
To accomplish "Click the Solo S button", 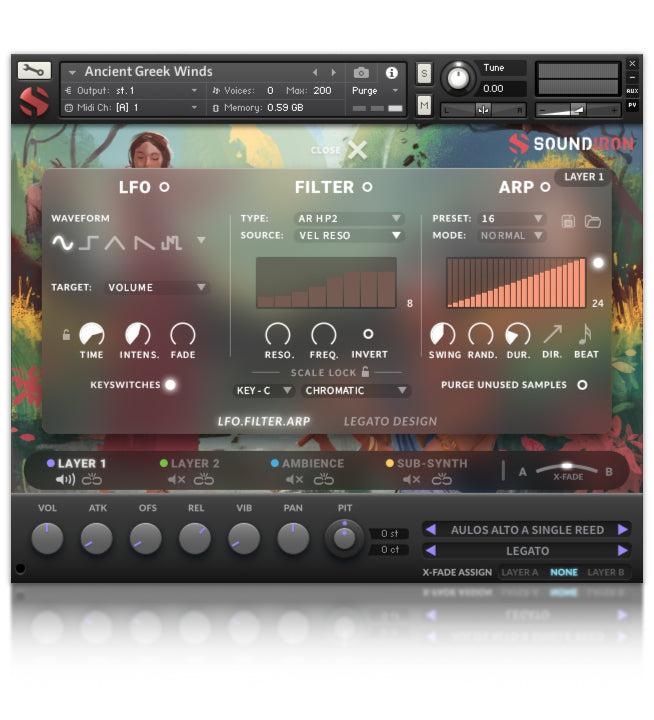I will tap(424, 73).
